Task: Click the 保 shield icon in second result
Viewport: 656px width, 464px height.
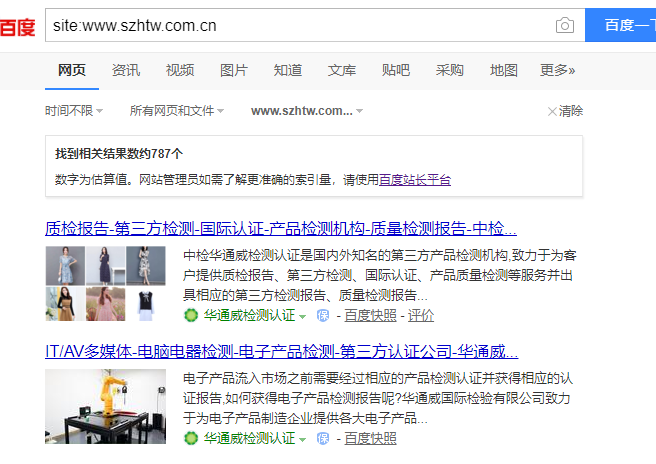Action: point(323,438)
